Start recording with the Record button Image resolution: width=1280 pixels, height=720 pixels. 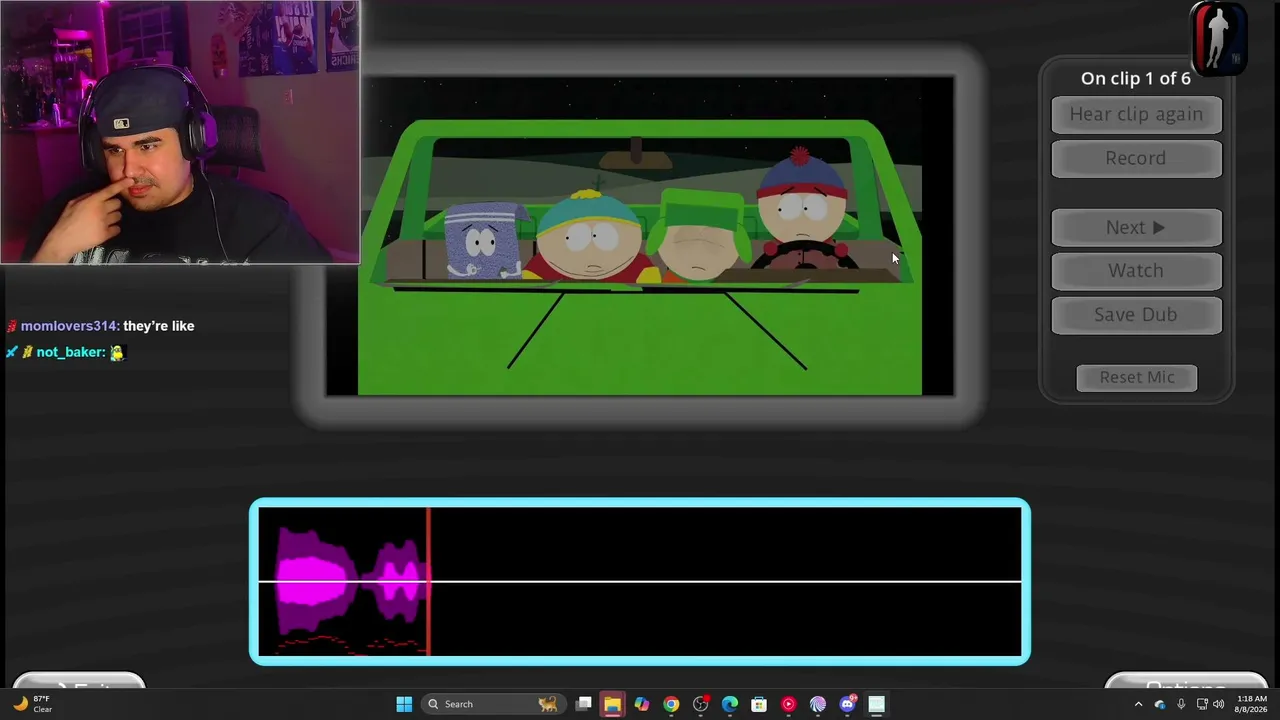click(x=1136, y=158)
